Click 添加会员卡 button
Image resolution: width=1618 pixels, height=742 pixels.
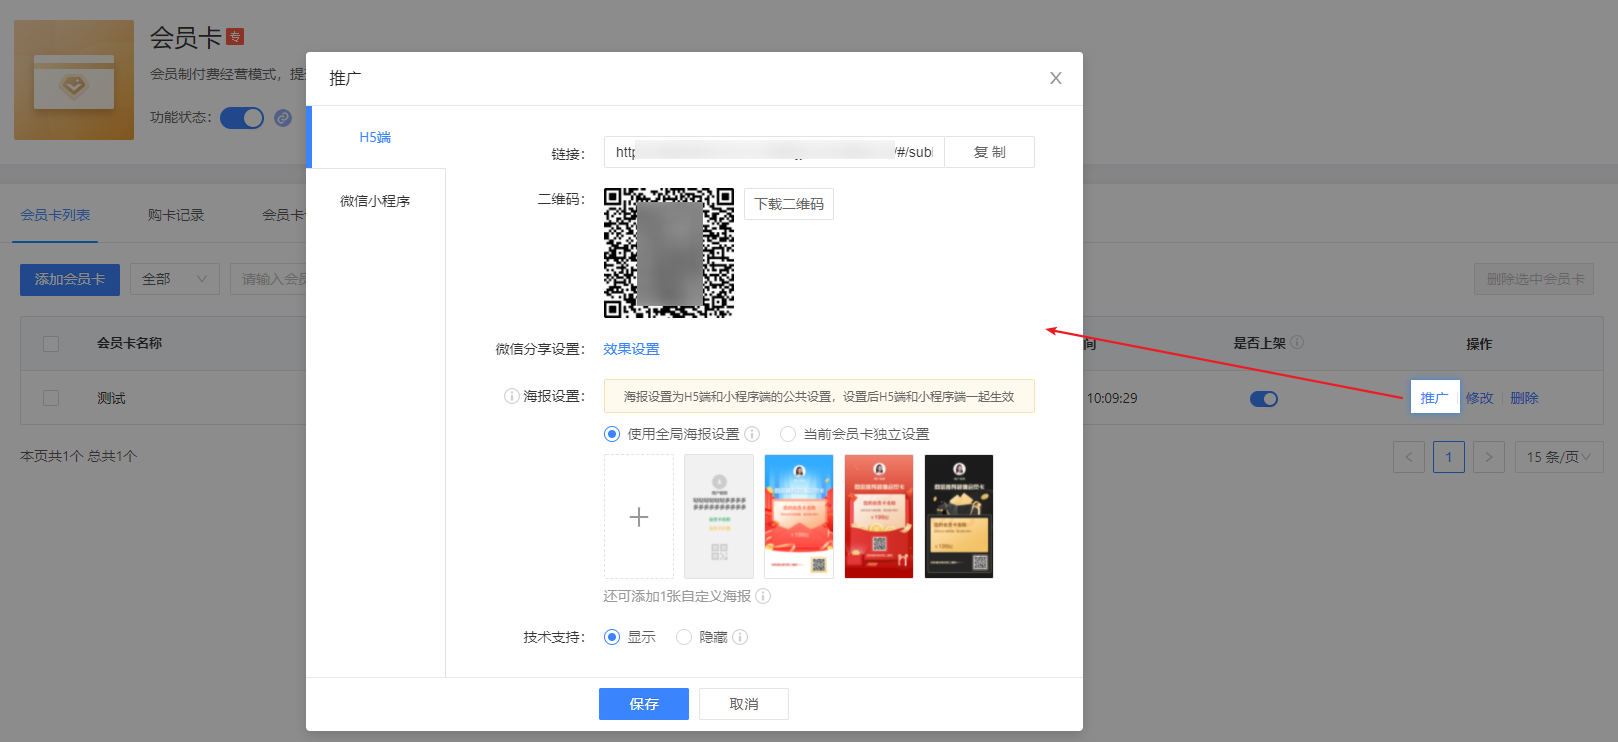70,279
